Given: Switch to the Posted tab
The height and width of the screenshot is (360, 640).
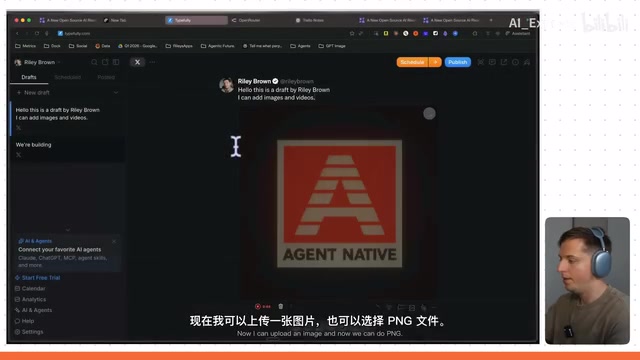Looking at the screenshot, I should point(106,77).
